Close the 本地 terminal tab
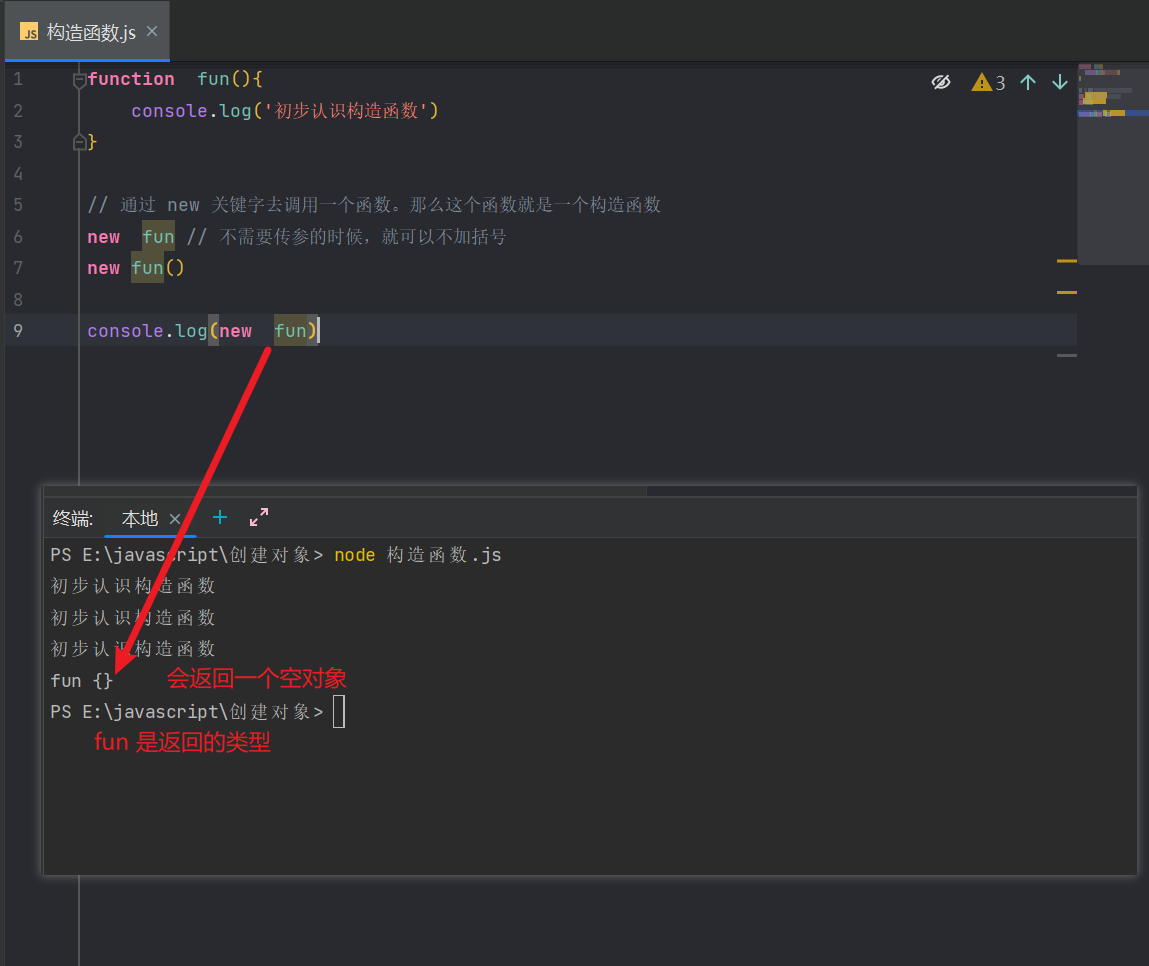Screen dimensions: 1149x966 tap(175, 519)
